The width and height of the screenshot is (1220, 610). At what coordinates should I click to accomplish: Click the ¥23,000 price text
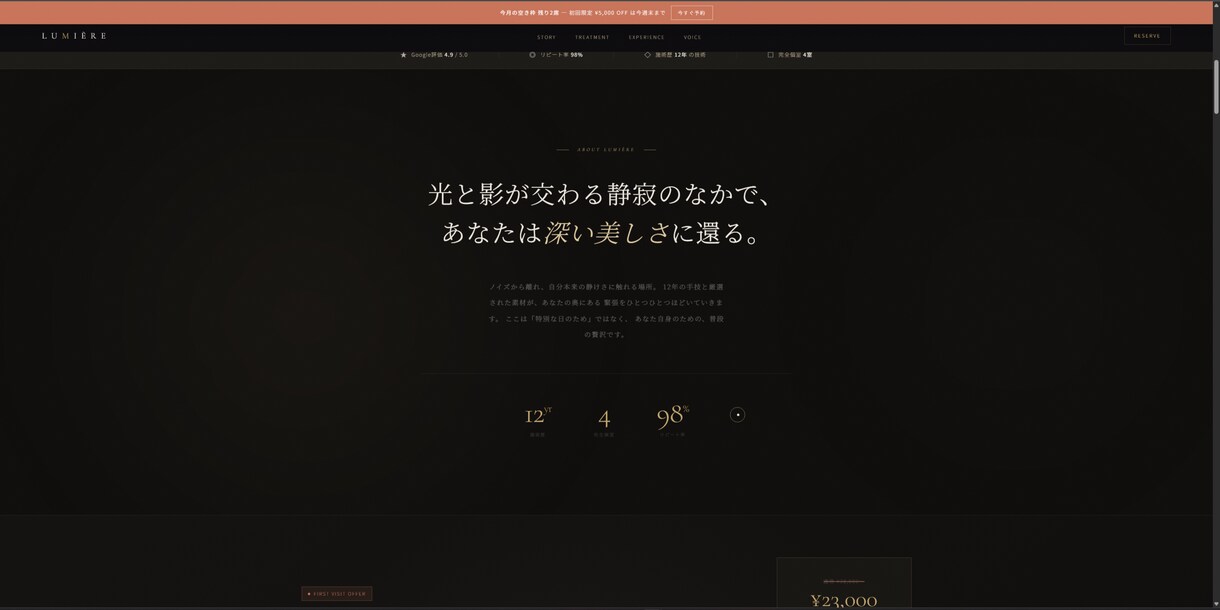coord(844,601)
